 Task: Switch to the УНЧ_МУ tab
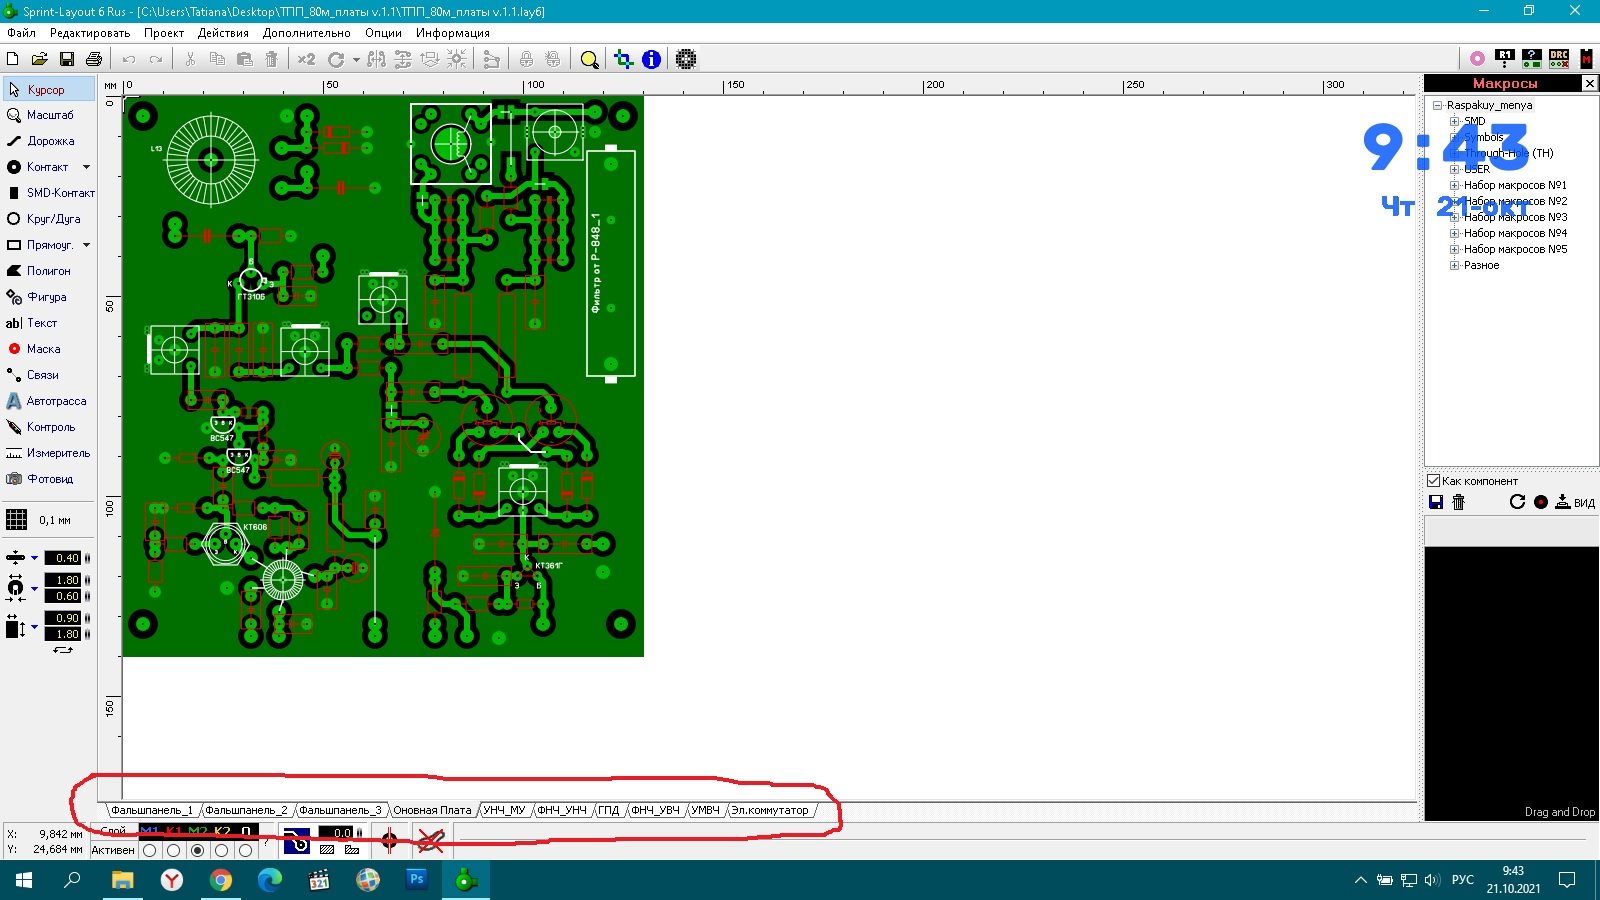(504, 810)
